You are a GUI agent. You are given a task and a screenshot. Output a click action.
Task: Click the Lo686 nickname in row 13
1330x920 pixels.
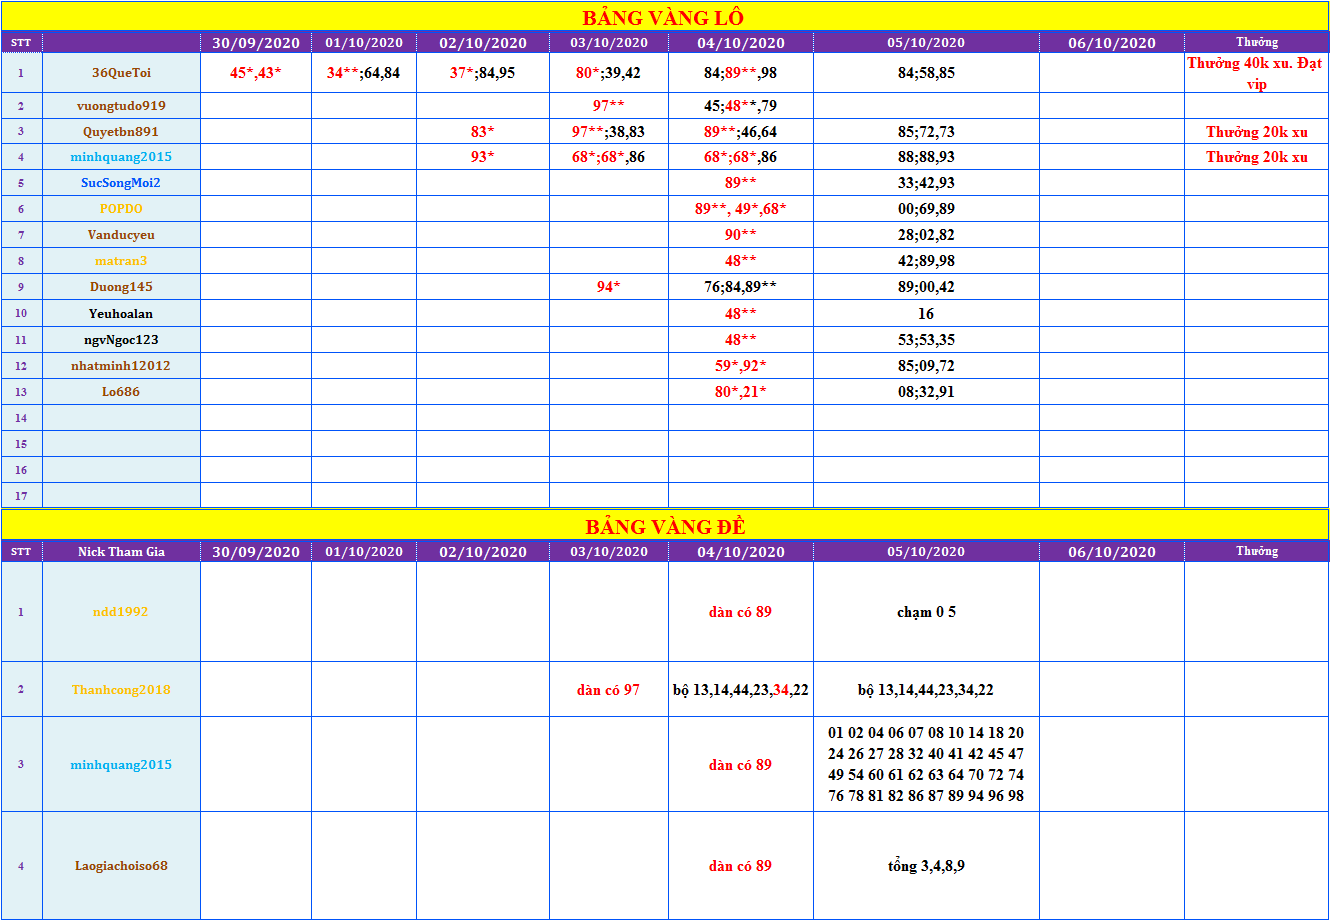click(x=121, y=392)
